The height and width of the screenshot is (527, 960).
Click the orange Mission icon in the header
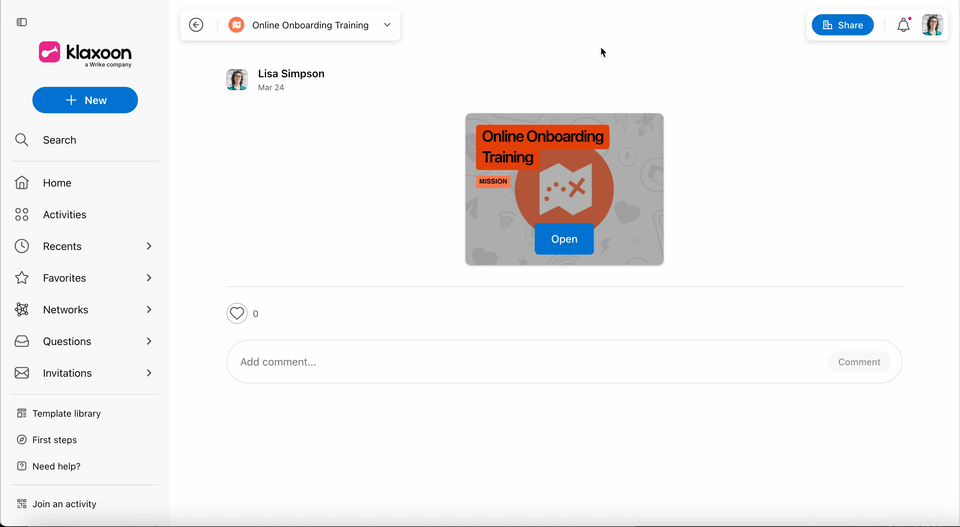click(236, 25)
